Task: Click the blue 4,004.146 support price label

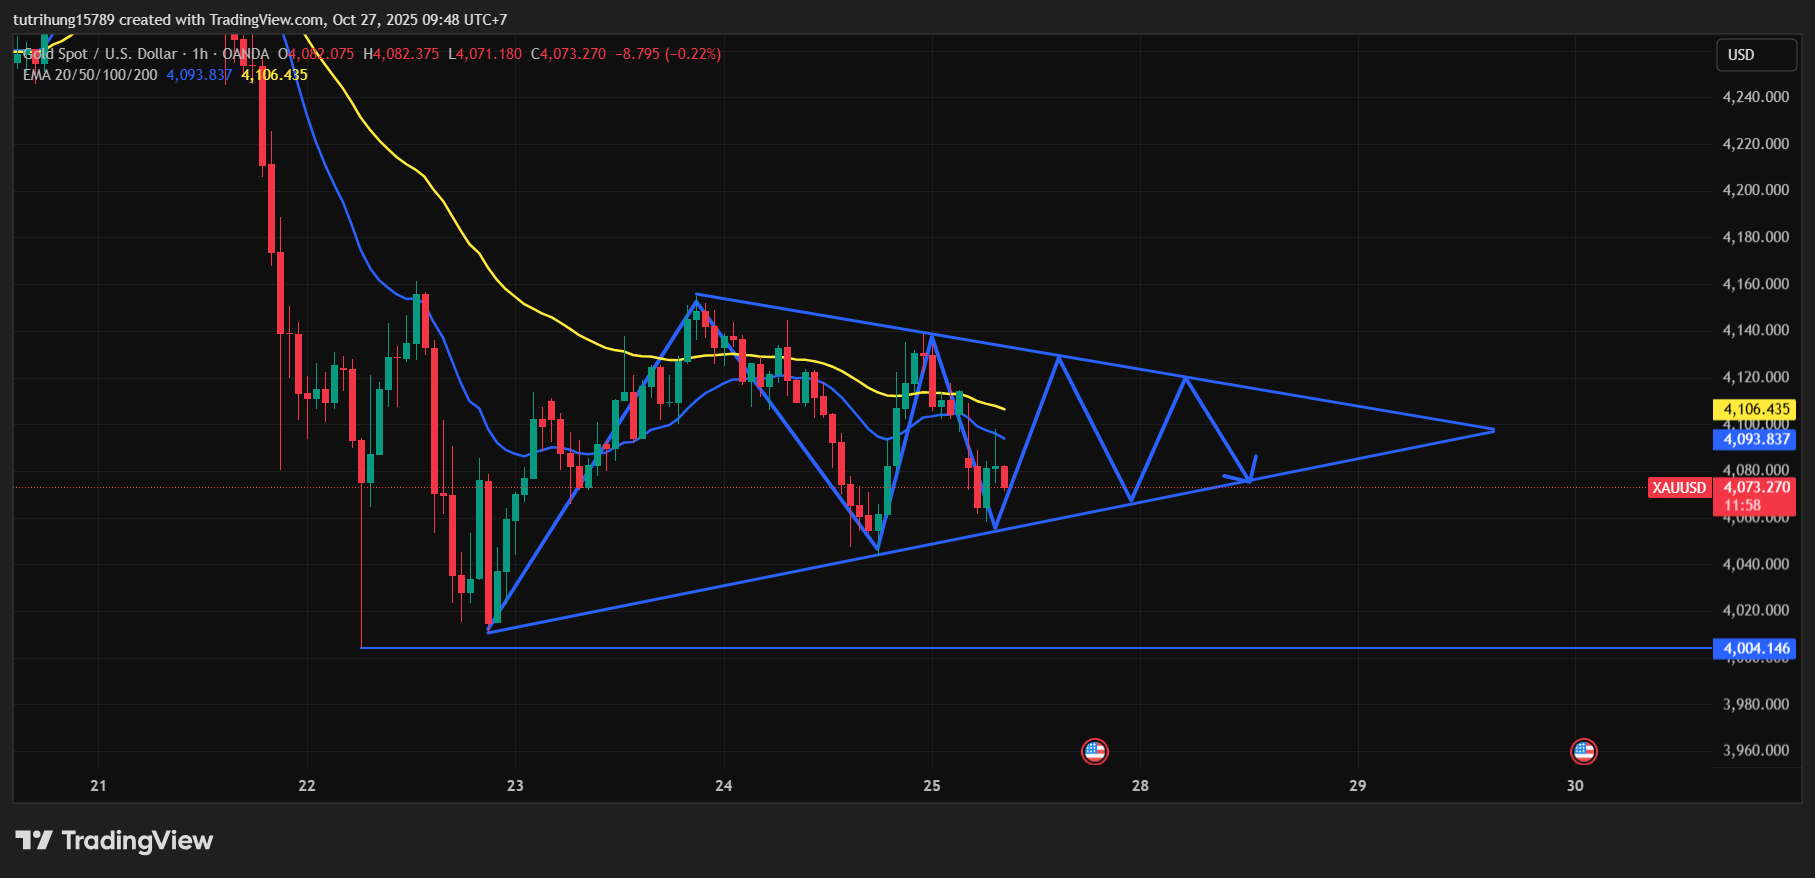Action: [1755, 648]
